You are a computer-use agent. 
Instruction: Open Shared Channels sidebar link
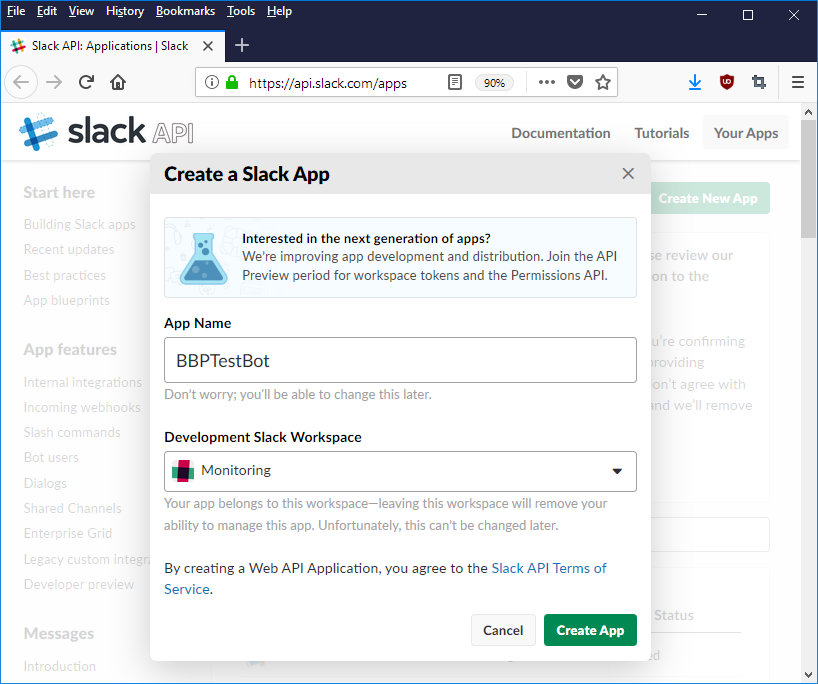tap(73, 508)
